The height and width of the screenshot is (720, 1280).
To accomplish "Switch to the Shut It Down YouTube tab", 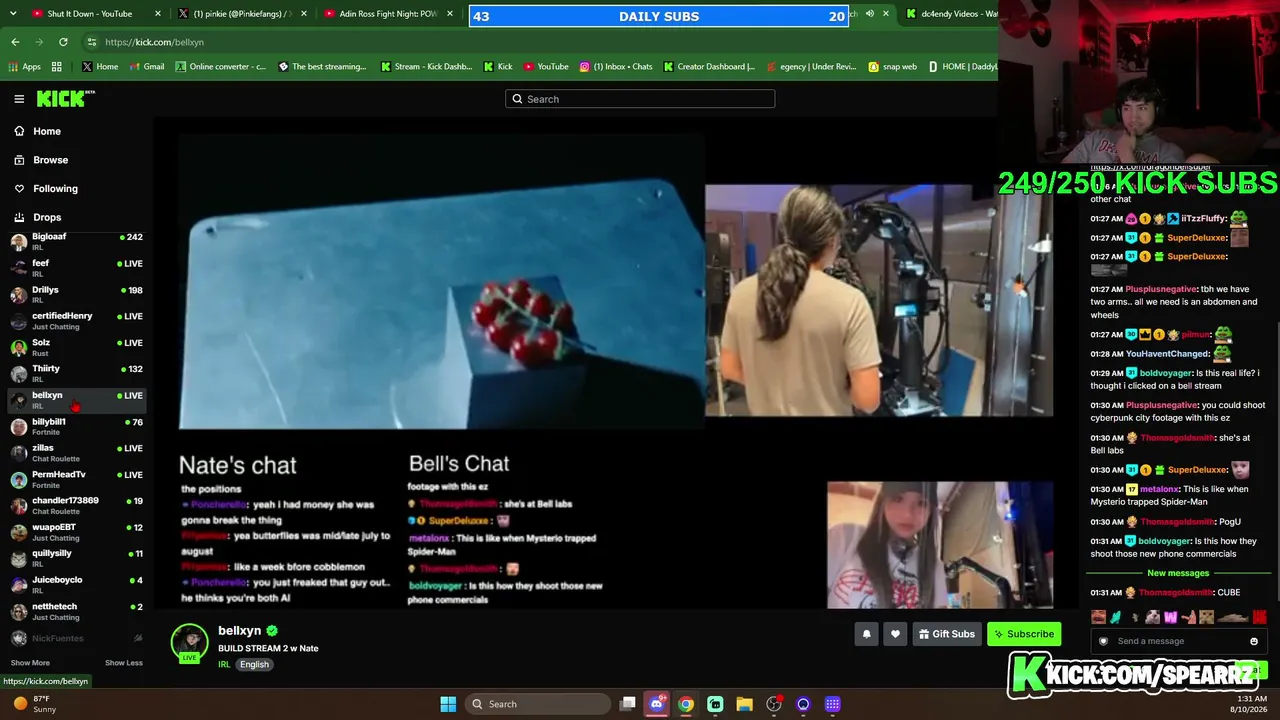I will (x=90, y=14).
